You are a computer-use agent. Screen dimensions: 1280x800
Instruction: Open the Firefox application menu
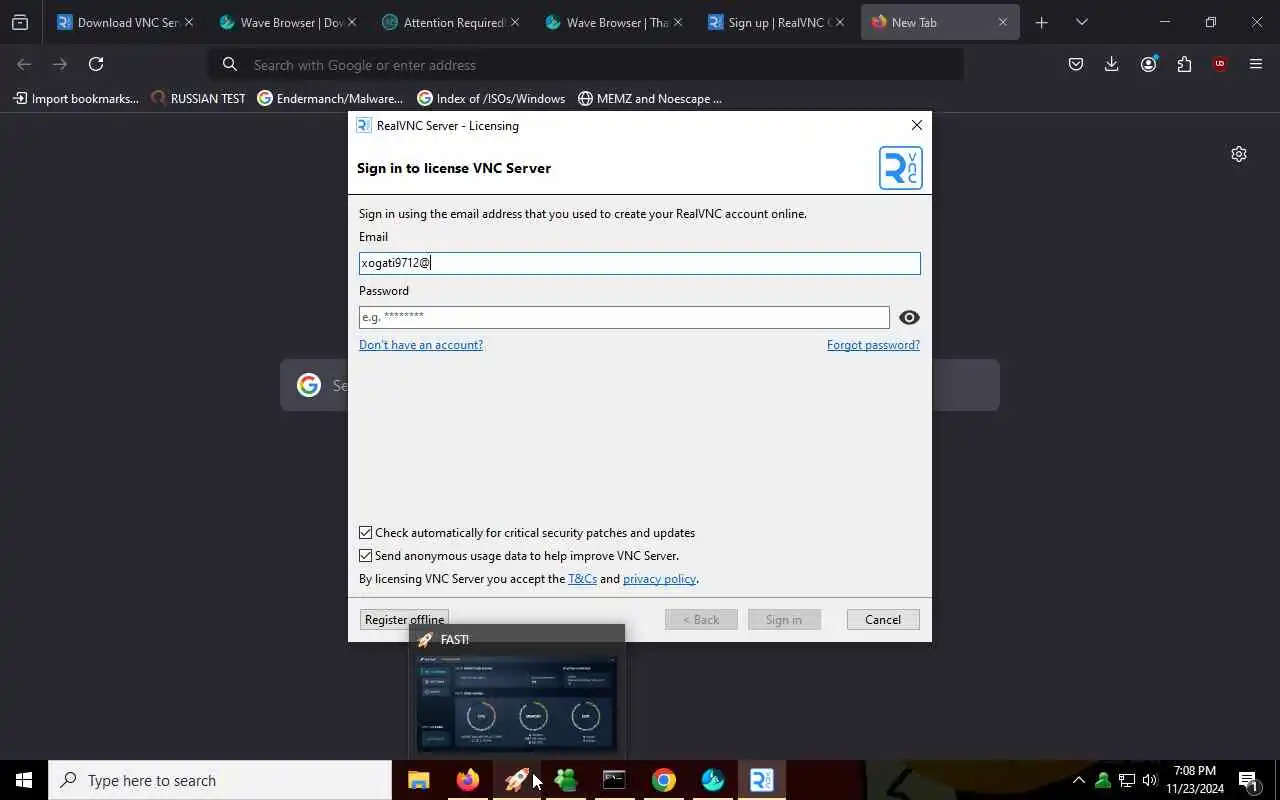point(1256,64)
